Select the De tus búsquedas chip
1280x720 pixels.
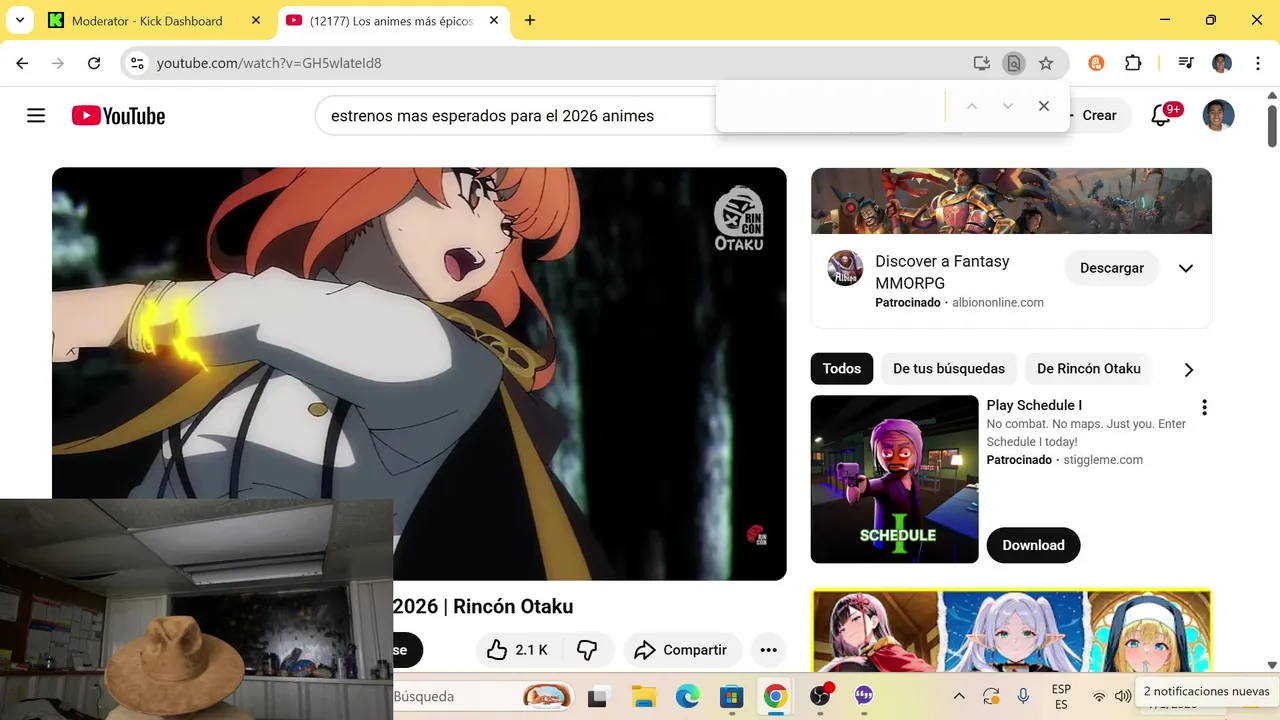(x=949, y=369)
